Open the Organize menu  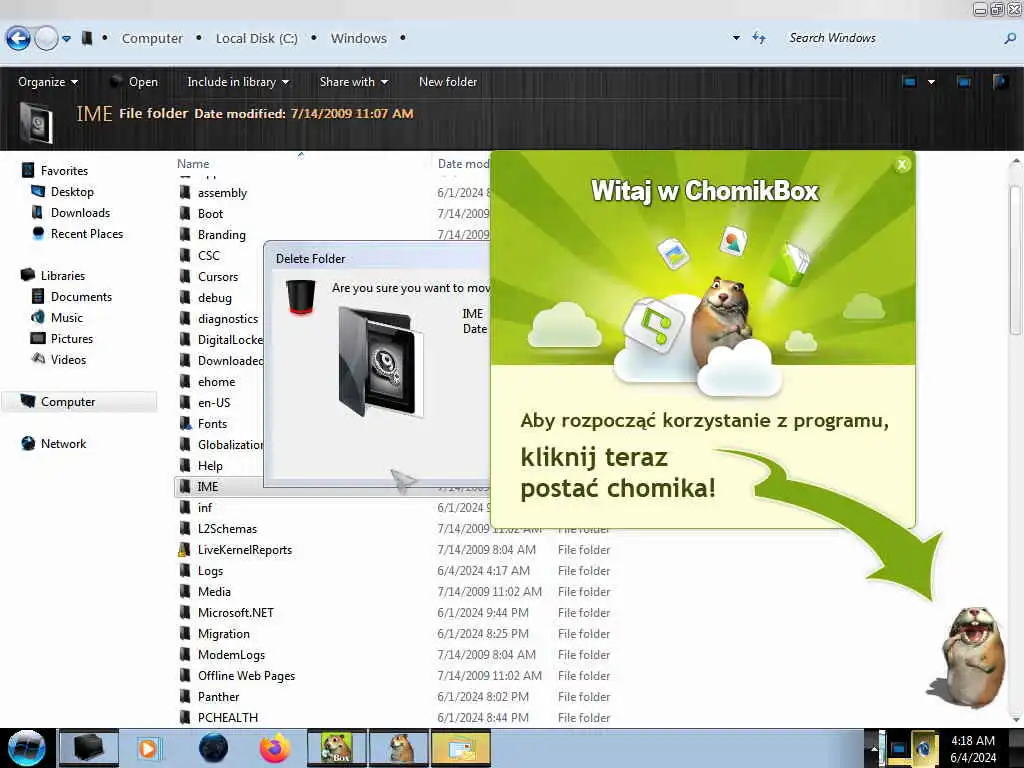[48, 82]
